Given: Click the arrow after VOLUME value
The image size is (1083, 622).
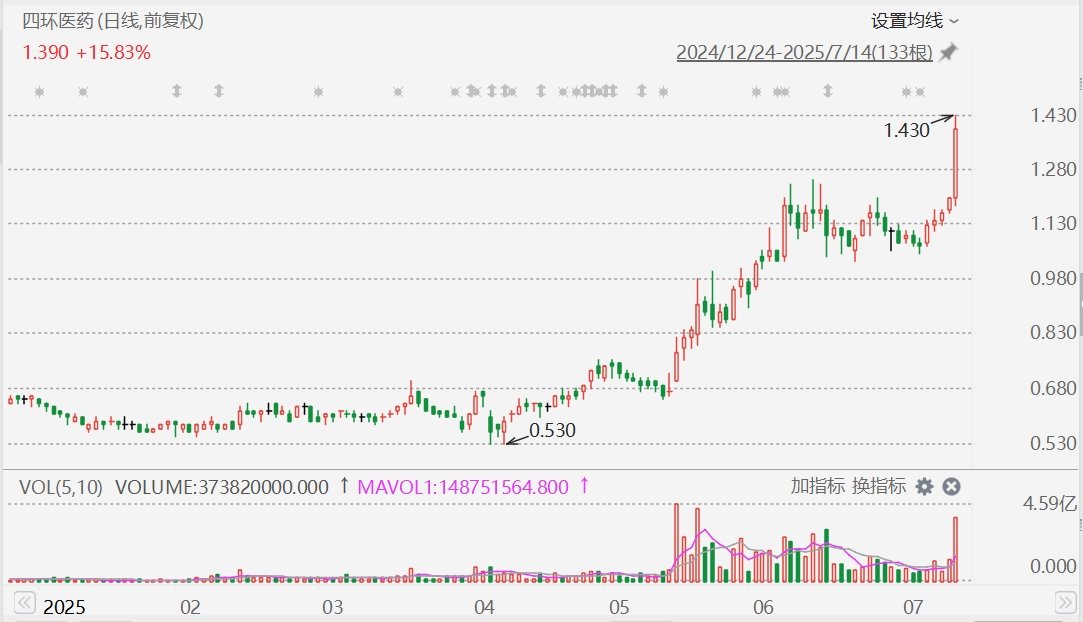Looking at the screenshot, I should 344,486.
